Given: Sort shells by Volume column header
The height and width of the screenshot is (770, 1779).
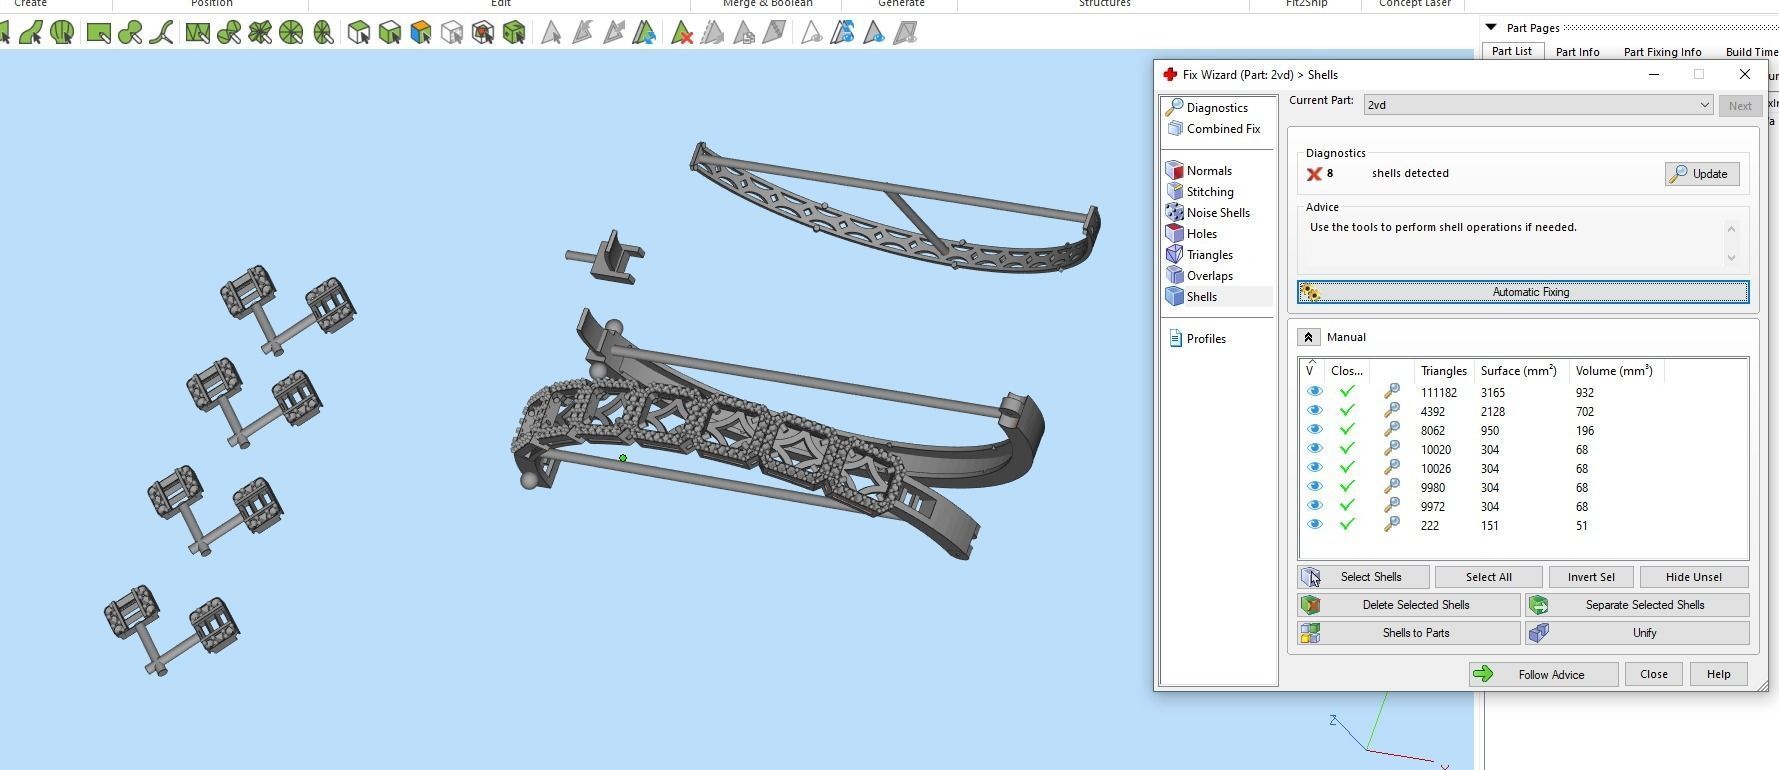Looking at the screenshot, I should pos(1614,370).
